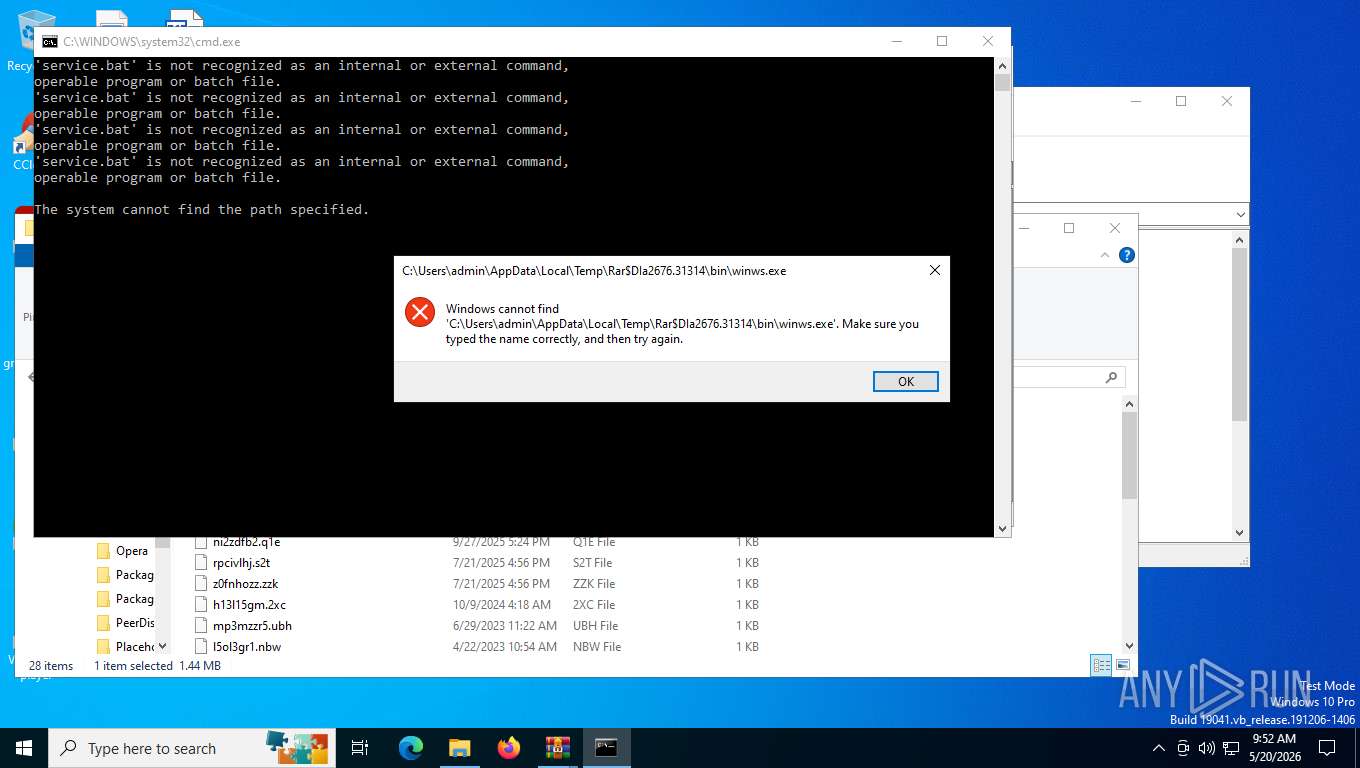The width and height of the screenshot is (1360, 768).
Task: Switch Explorer to large icons view
Action: tap(1123, 665)
